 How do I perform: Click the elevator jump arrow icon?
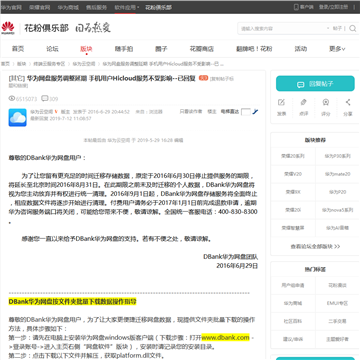pyautogui.click(x=255, y=112)
